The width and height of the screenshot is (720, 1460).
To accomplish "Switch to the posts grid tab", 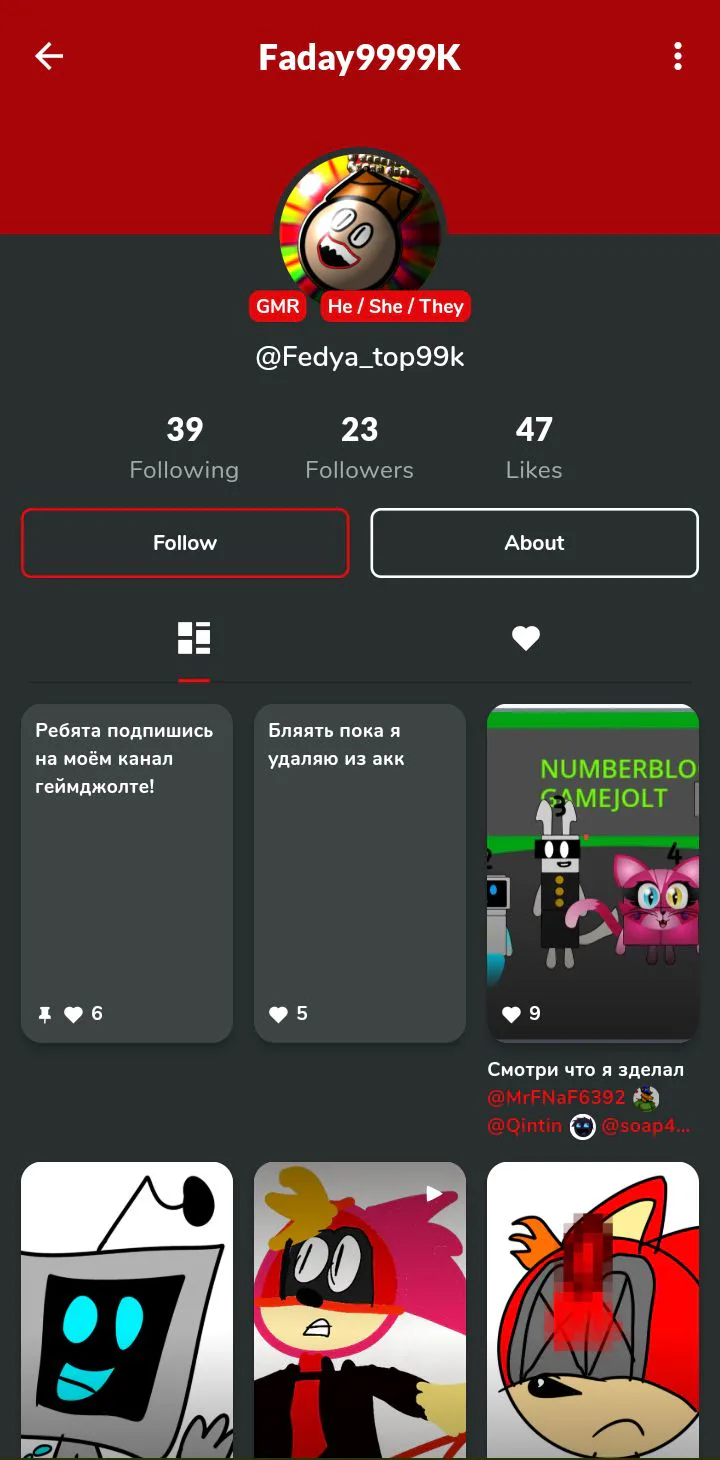I will point(194,638).
